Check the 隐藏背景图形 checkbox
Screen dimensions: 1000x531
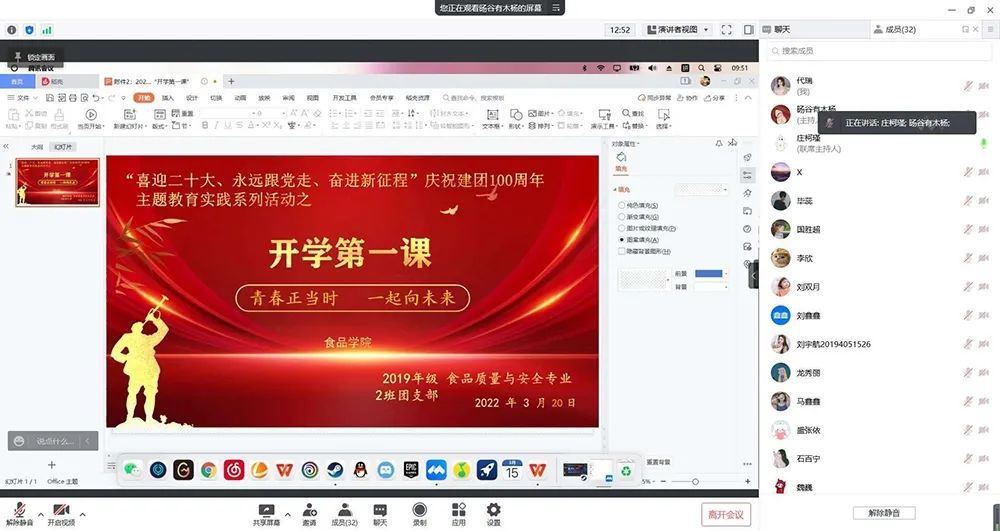click(622, 252)
